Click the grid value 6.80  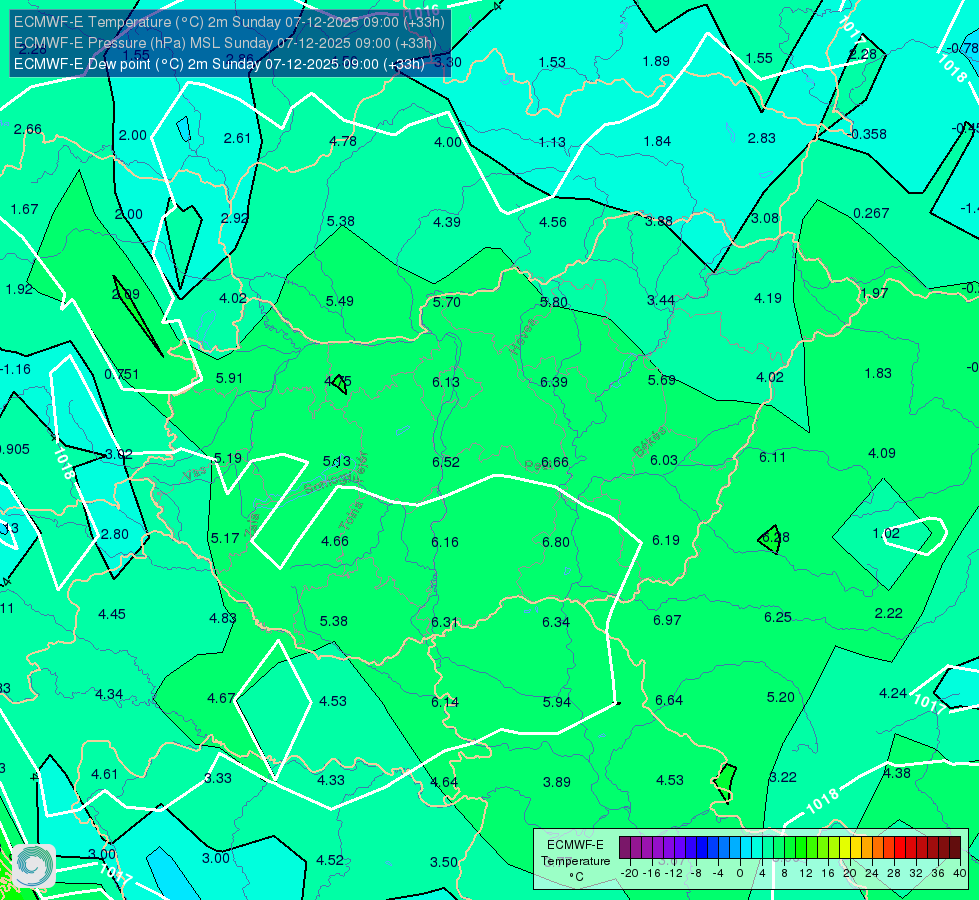[x=556, y=542]
